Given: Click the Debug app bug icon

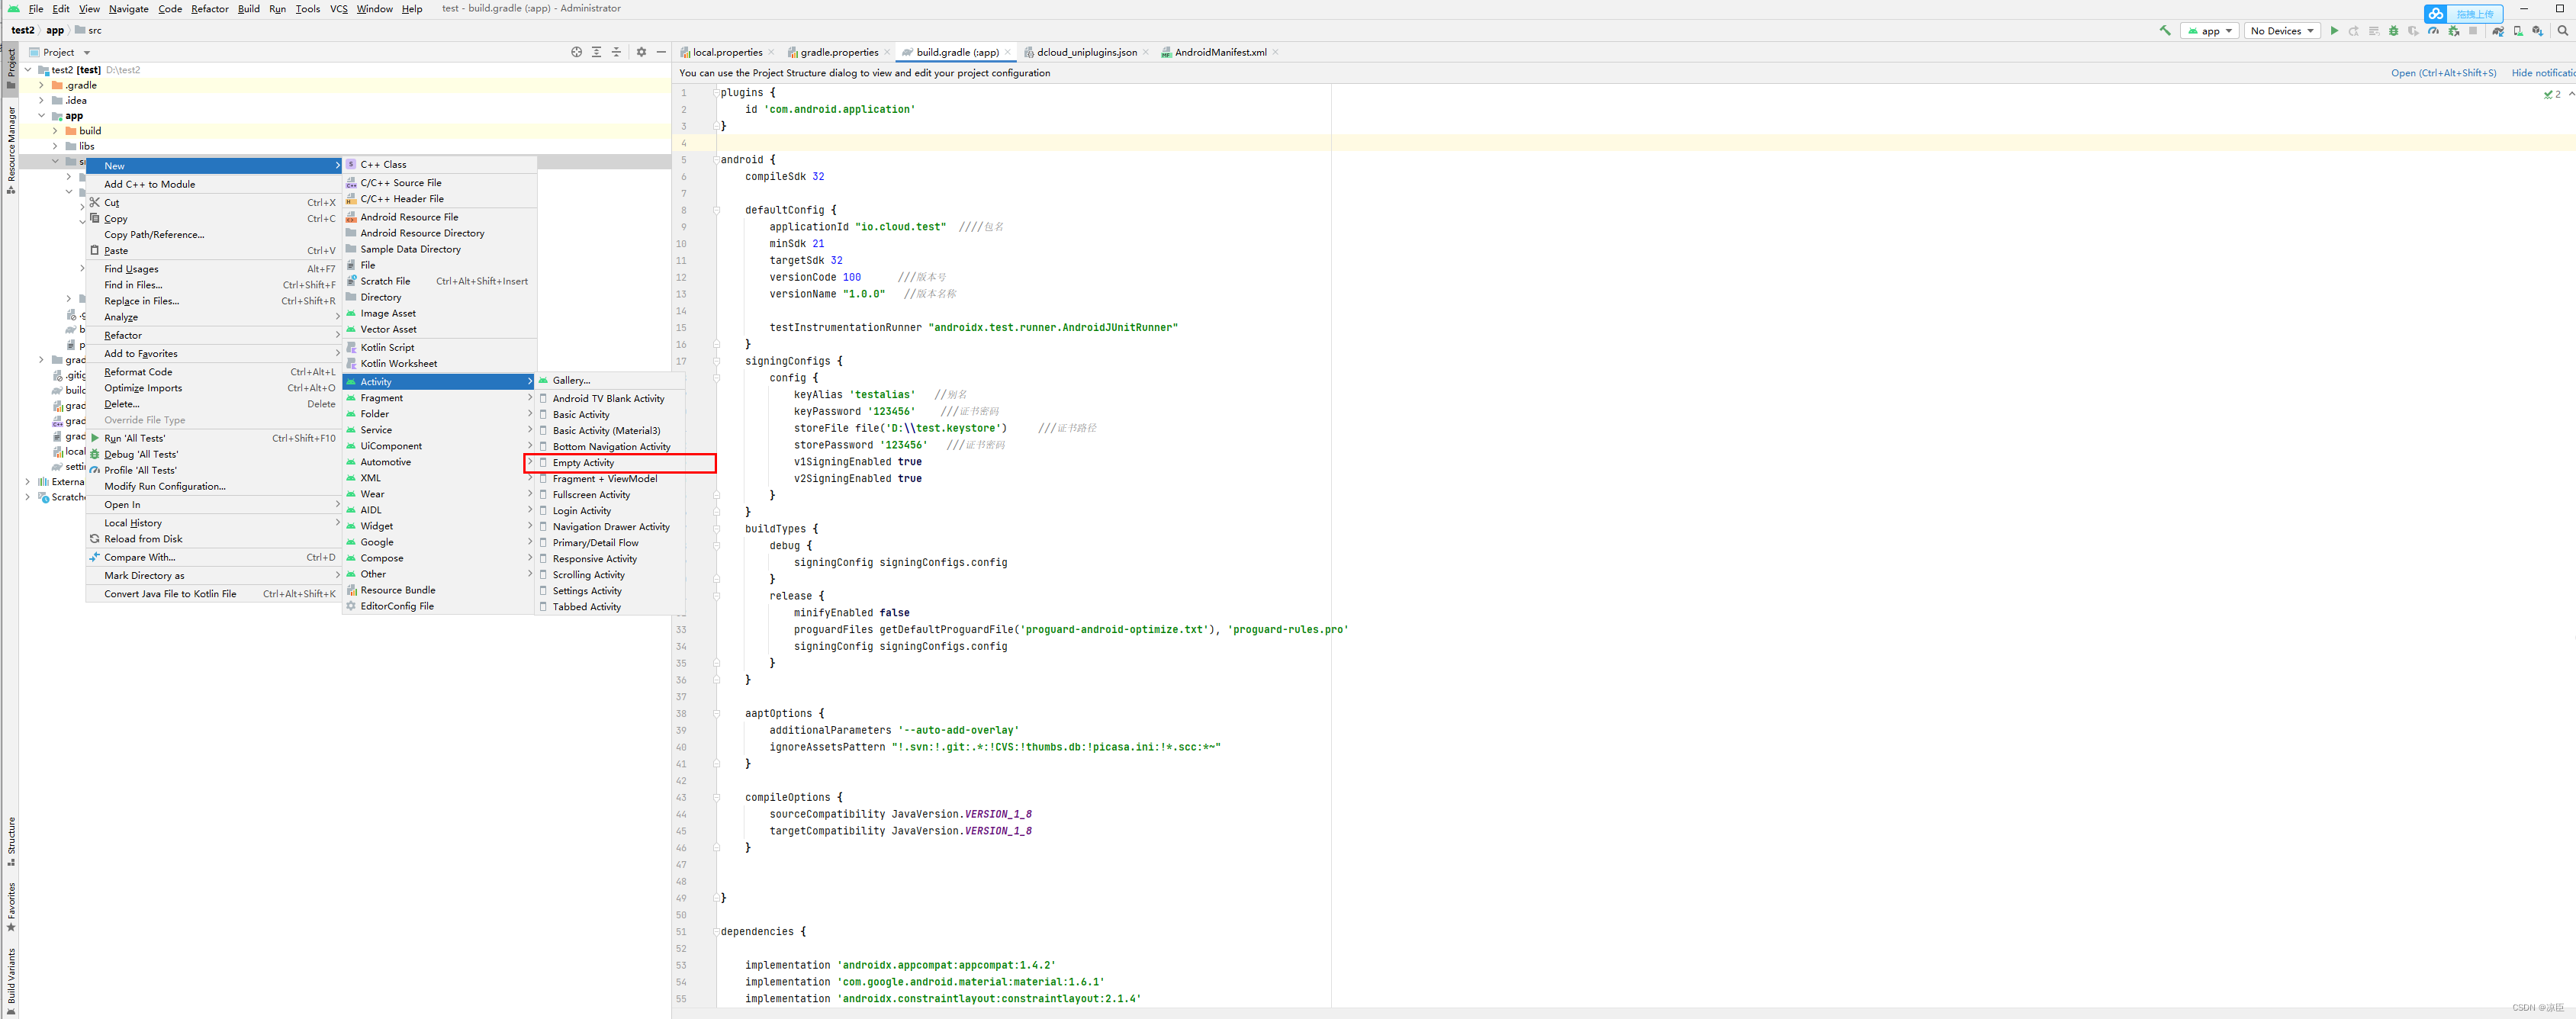Looking at the screenshot, I should (x=2393, y=31).
